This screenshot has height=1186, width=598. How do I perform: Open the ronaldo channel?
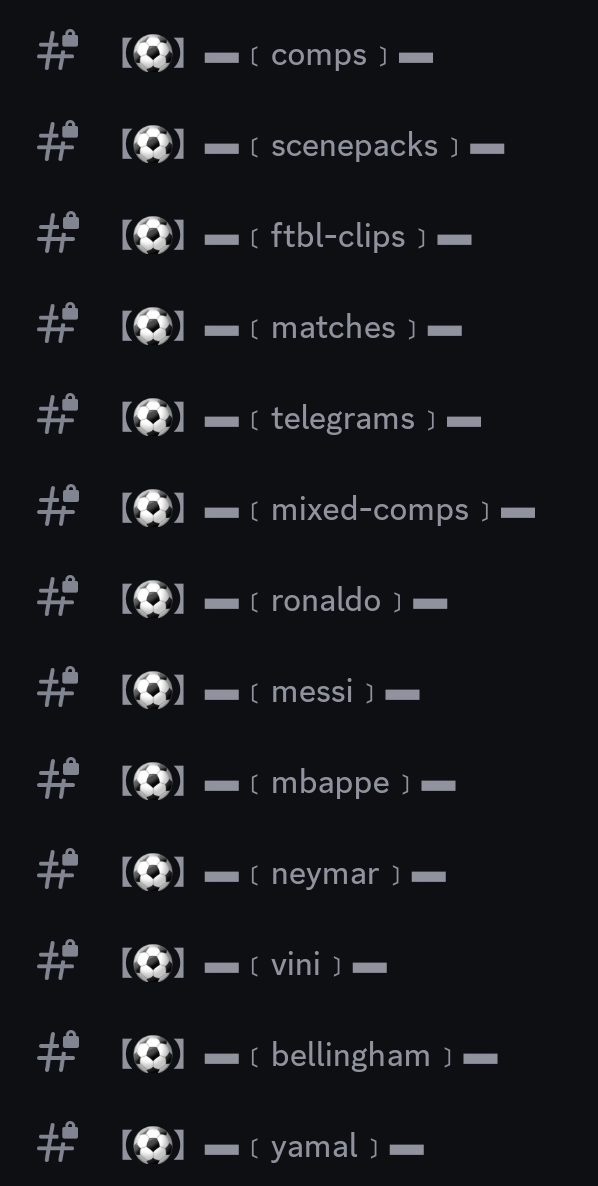(299, 601)
